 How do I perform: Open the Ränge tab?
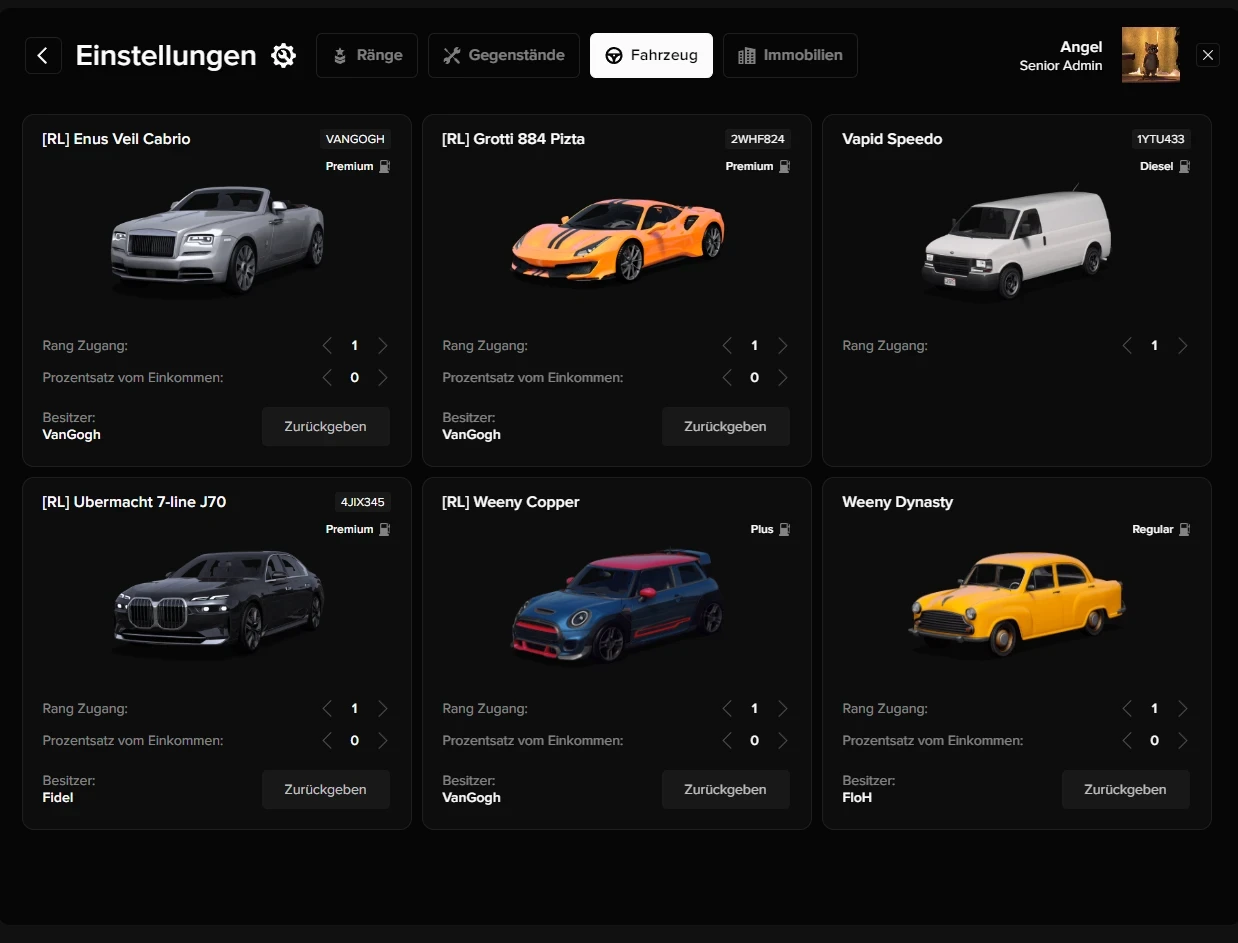pyautogui.click(x=367, y=56)
